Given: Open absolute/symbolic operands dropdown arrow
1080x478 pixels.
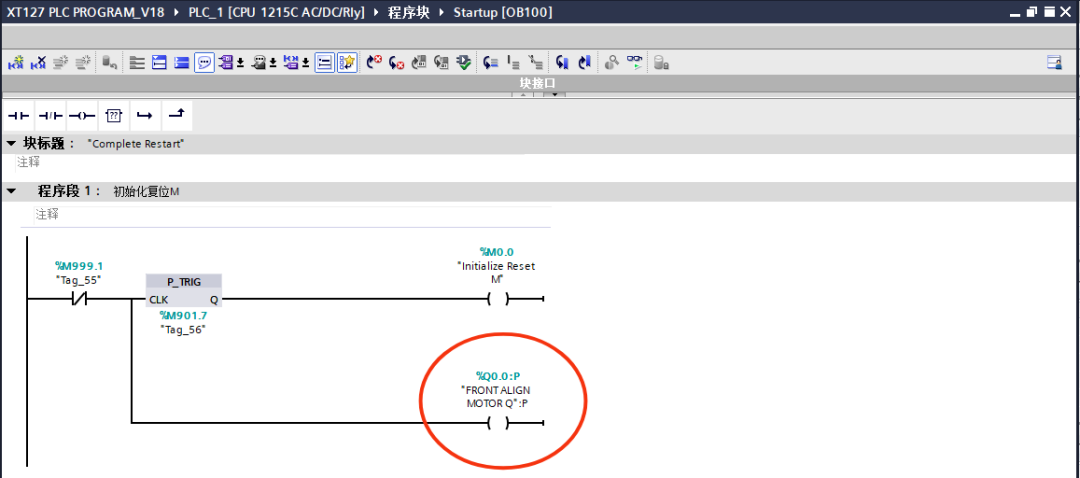Looking at the screenshot, I should pos(240,63).
